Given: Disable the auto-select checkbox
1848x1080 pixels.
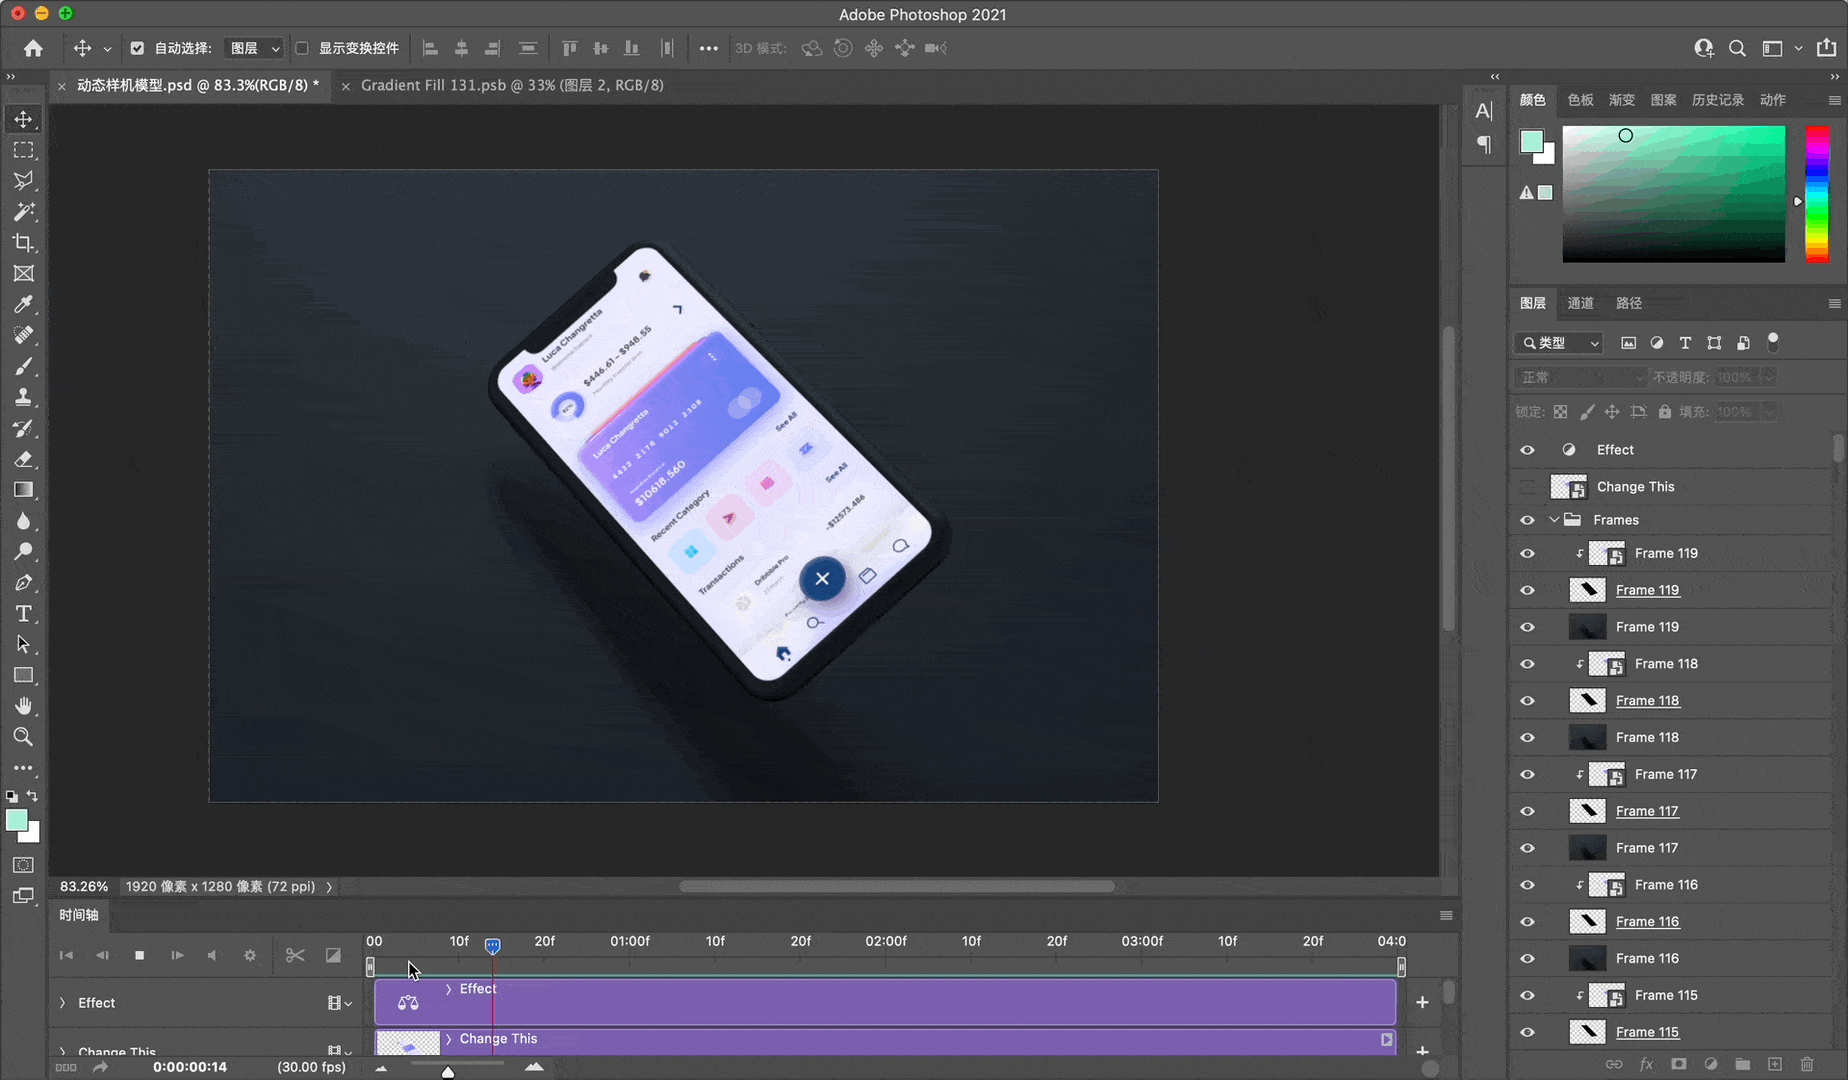Looking at the screenshot, I should tap(137, 48).
